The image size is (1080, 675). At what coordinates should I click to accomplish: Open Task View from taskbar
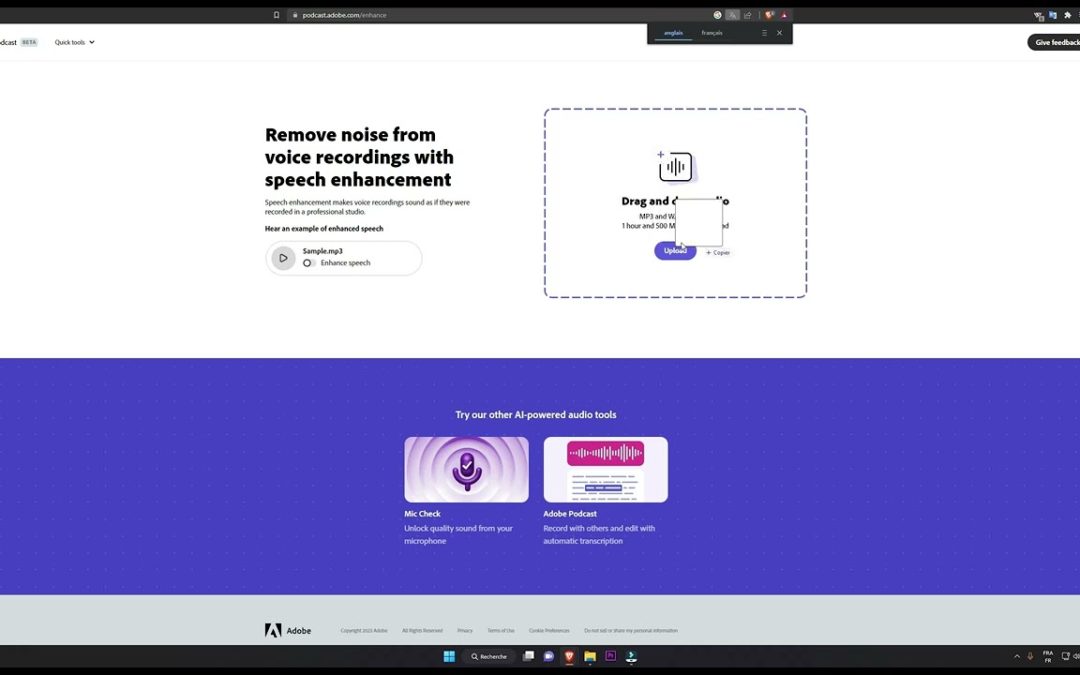[x=528, y=656]
